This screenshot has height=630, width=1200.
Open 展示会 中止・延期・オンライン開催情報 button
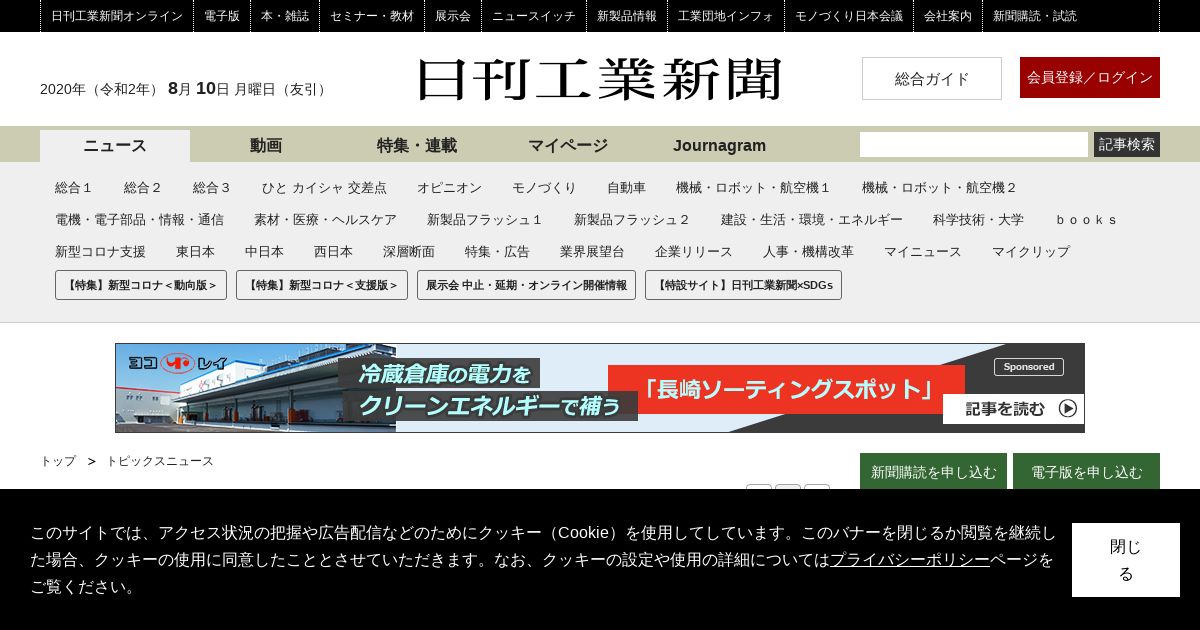(x=526, y=285)
